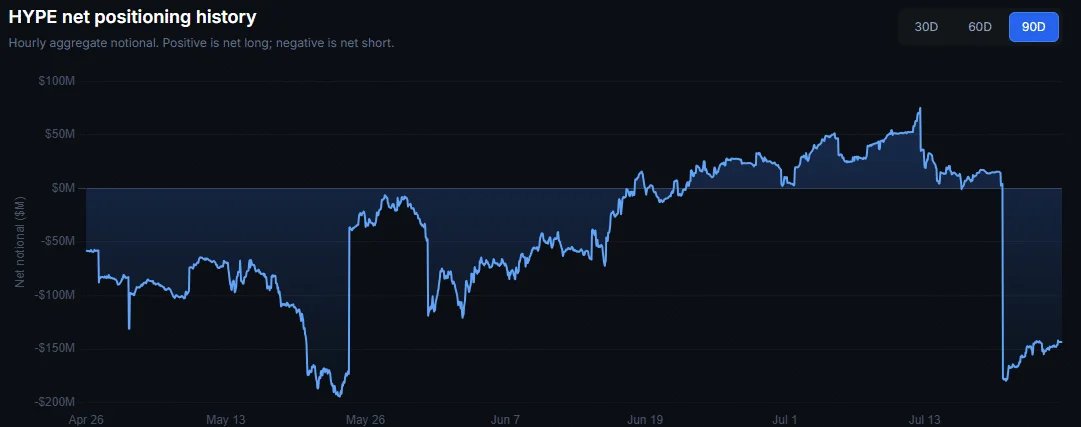Switch to the 60D range
Viewport: 1081px width, 427px height.
980,27
